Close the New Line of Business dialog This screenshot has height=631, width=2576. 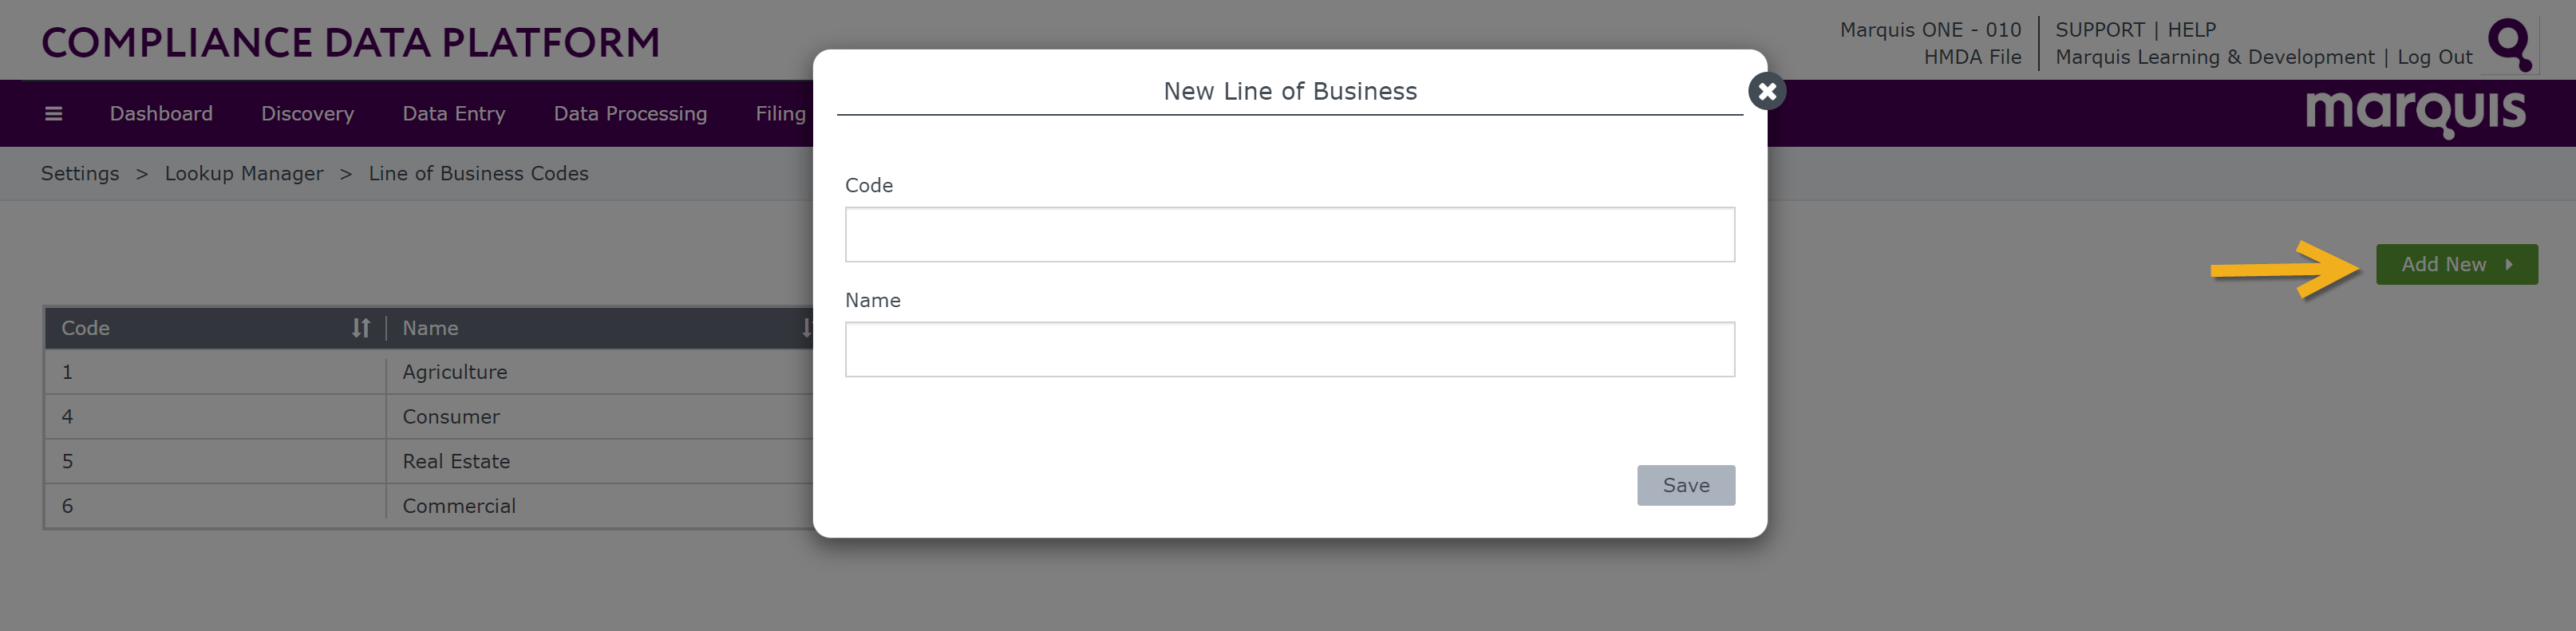pos(1767,92)
